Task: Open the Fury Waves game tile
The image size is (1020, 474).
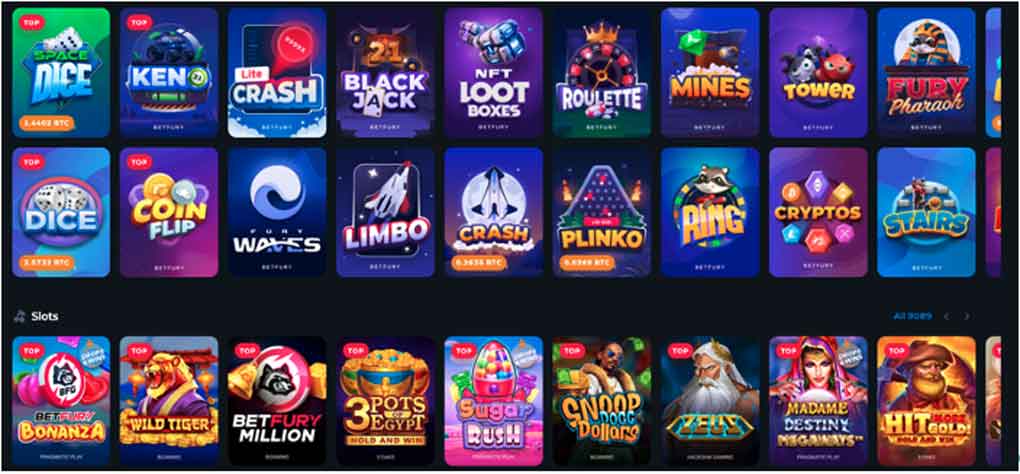Action: (x=277, y=213)
